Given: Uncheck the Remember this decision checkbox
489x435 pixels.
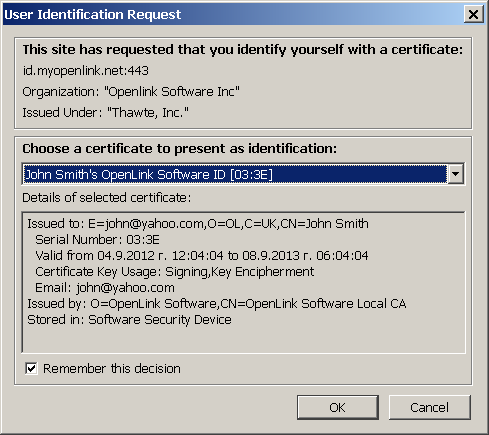Looking at the screenshot, I should click(31, 369).
